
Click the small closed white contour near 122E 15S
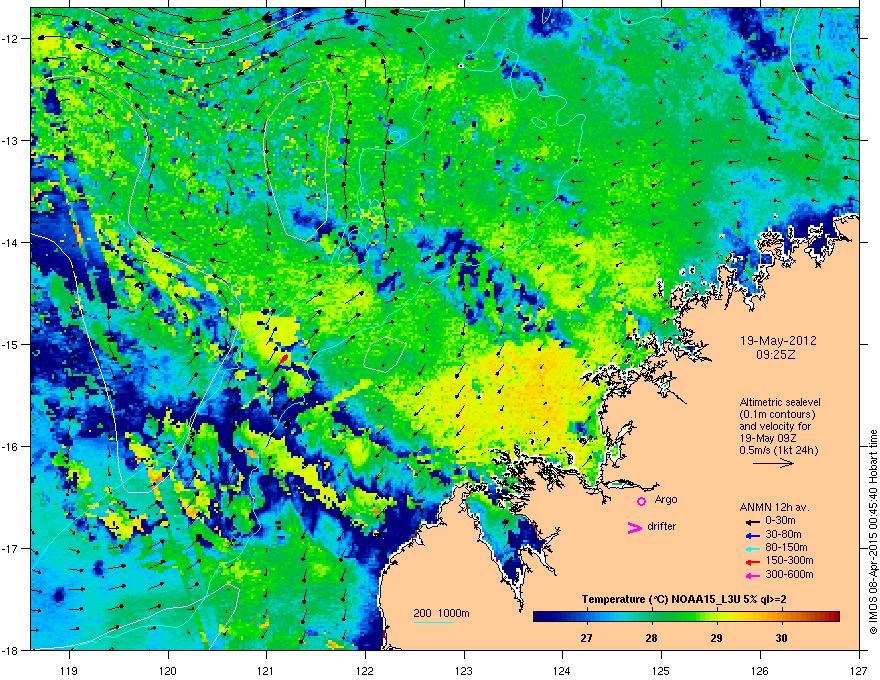(x=384, y=353)
